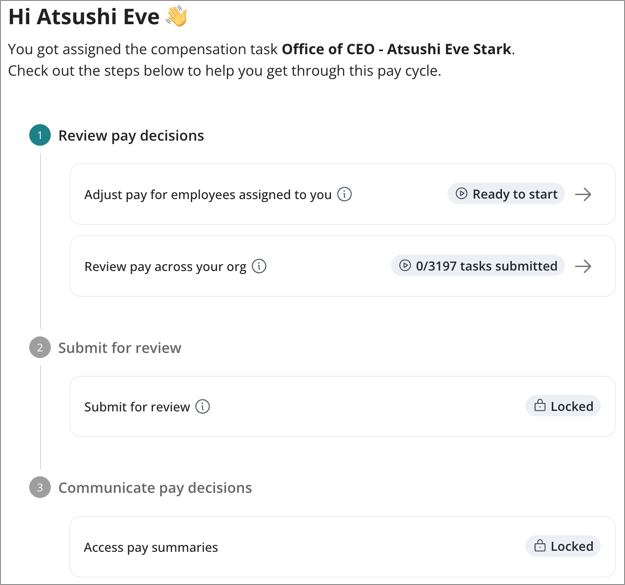Click info icon next to Adjust pay for employees

tap(344, 195)
